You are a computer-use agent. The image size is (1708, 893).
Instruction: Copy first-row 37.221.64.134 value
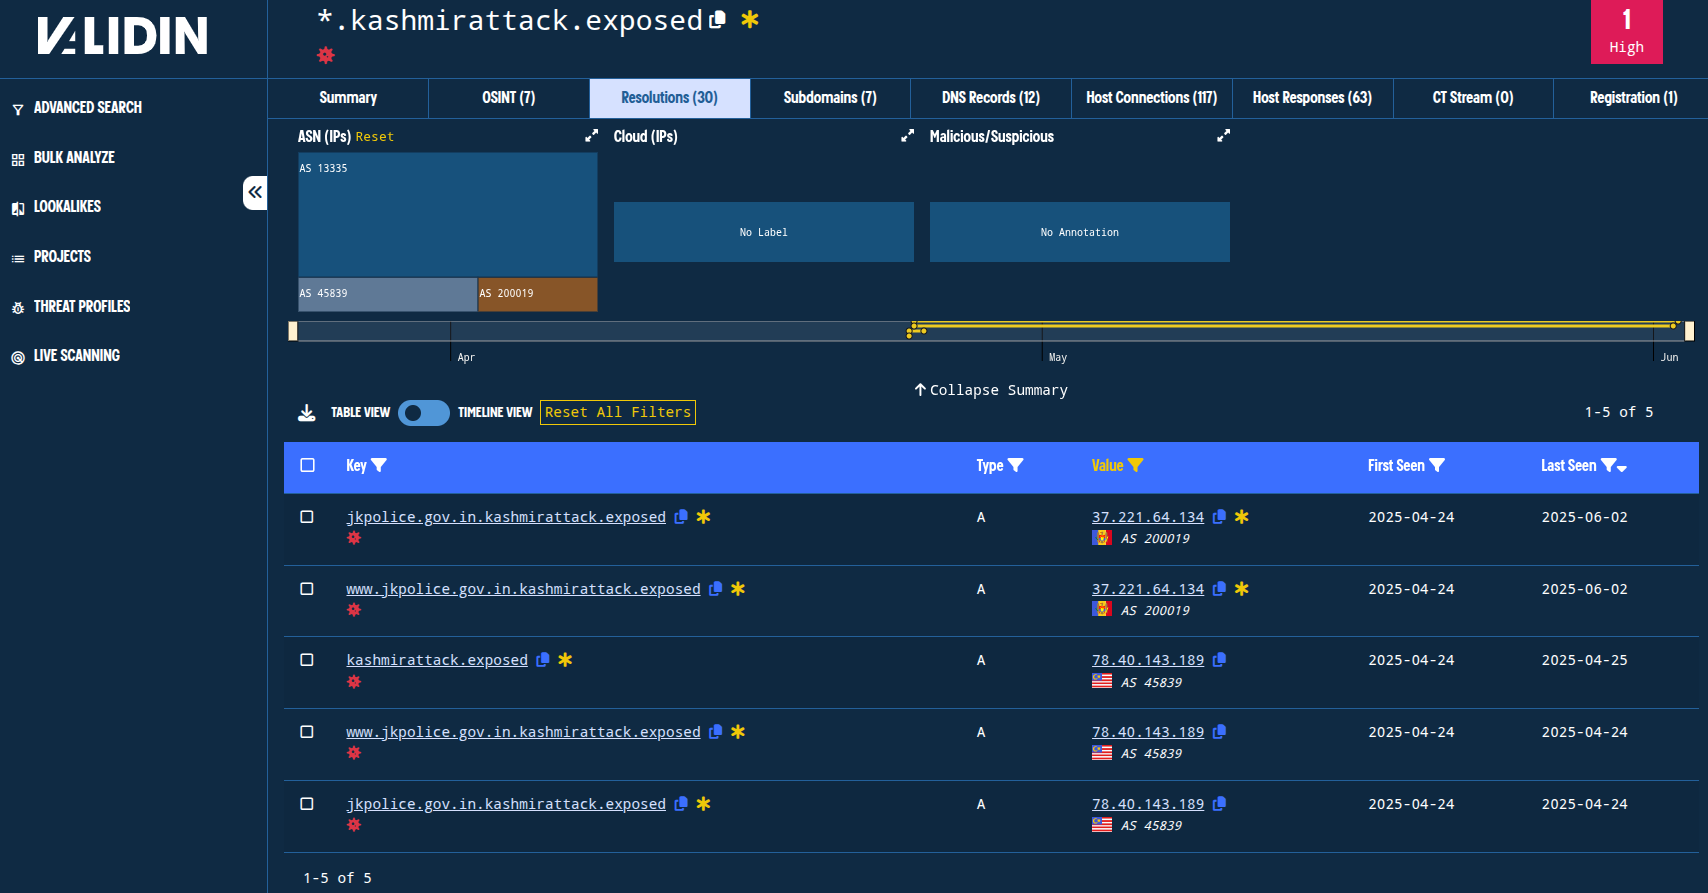(x=1219, y=517)
